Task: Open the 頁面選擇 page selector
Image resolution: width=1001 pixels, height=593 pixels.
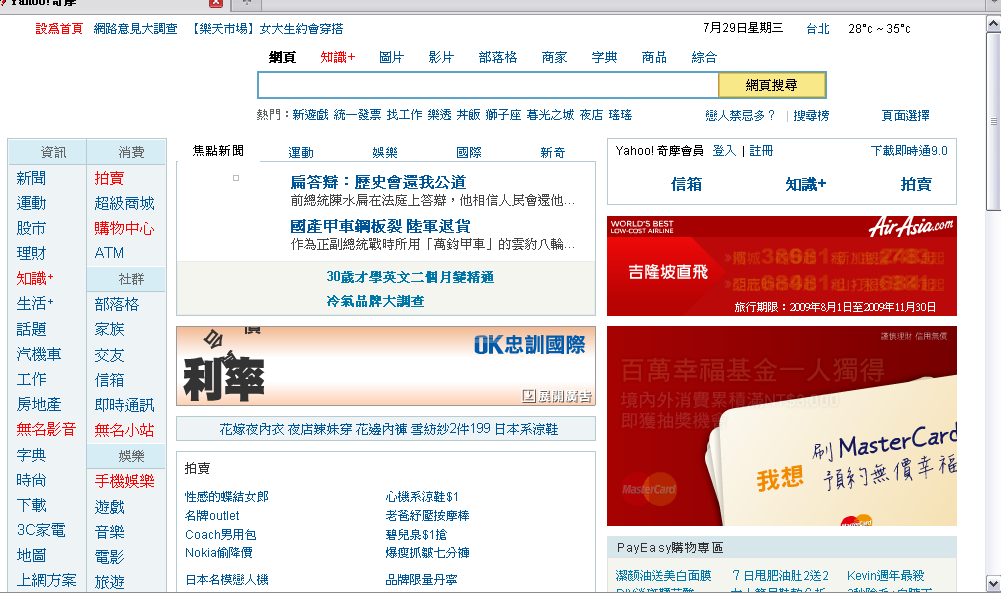Action: point(904,115)
